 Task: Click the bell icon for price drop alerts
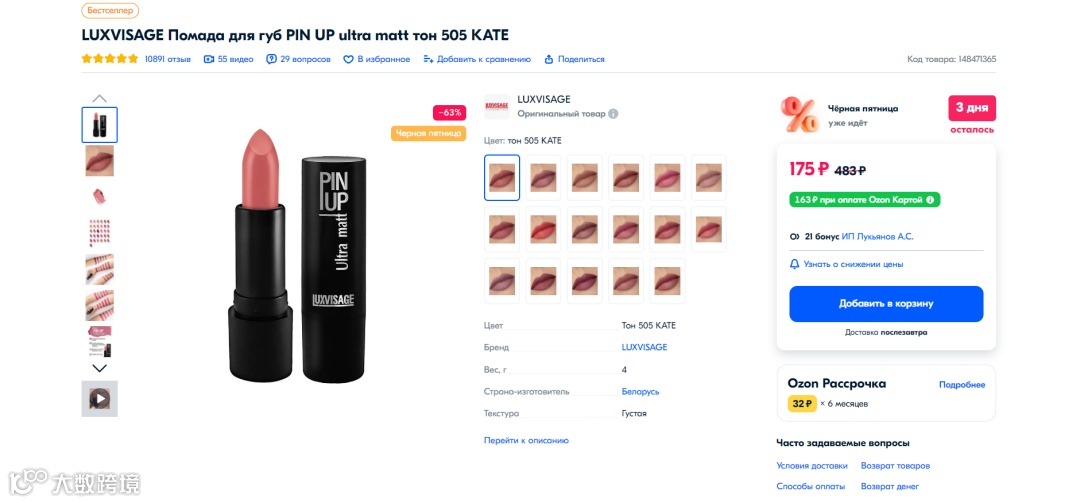795,264
